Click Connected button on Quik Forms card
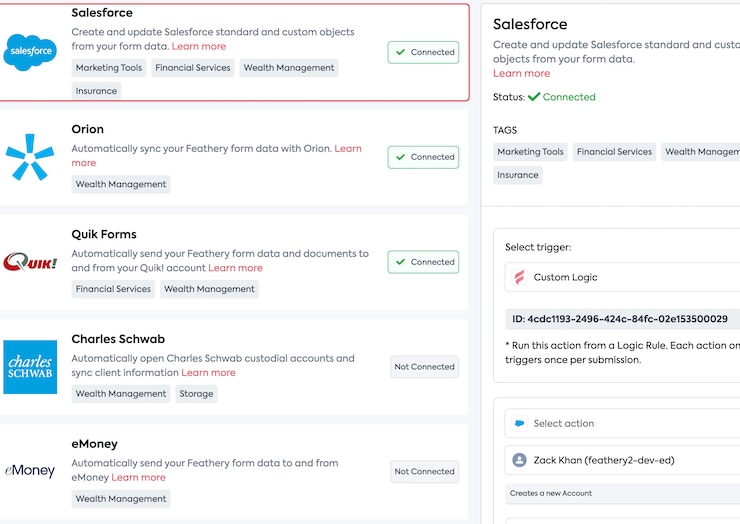 tap(423, 262)
